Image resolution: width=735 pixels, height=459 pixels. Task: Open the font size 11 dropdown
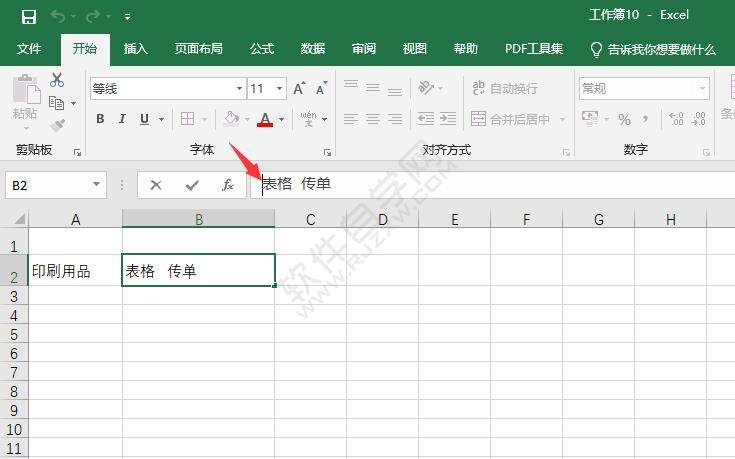279,89
